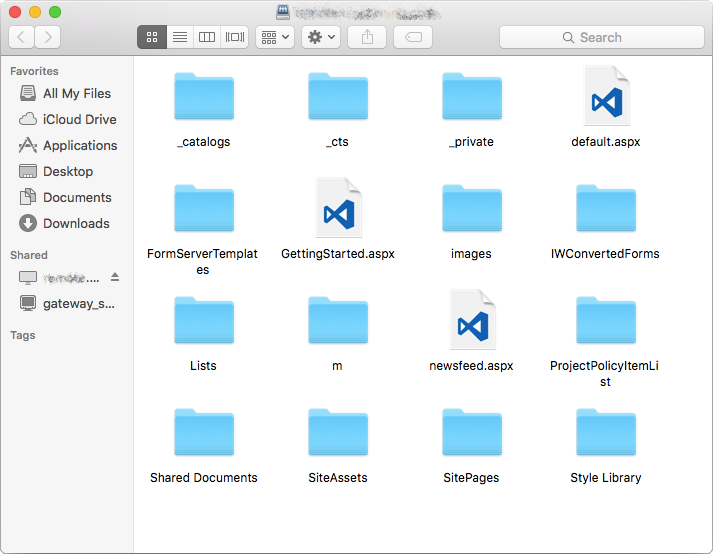Open the item arrangement dropdown
The image size is (713, 554).
click(x=274, y=37)
